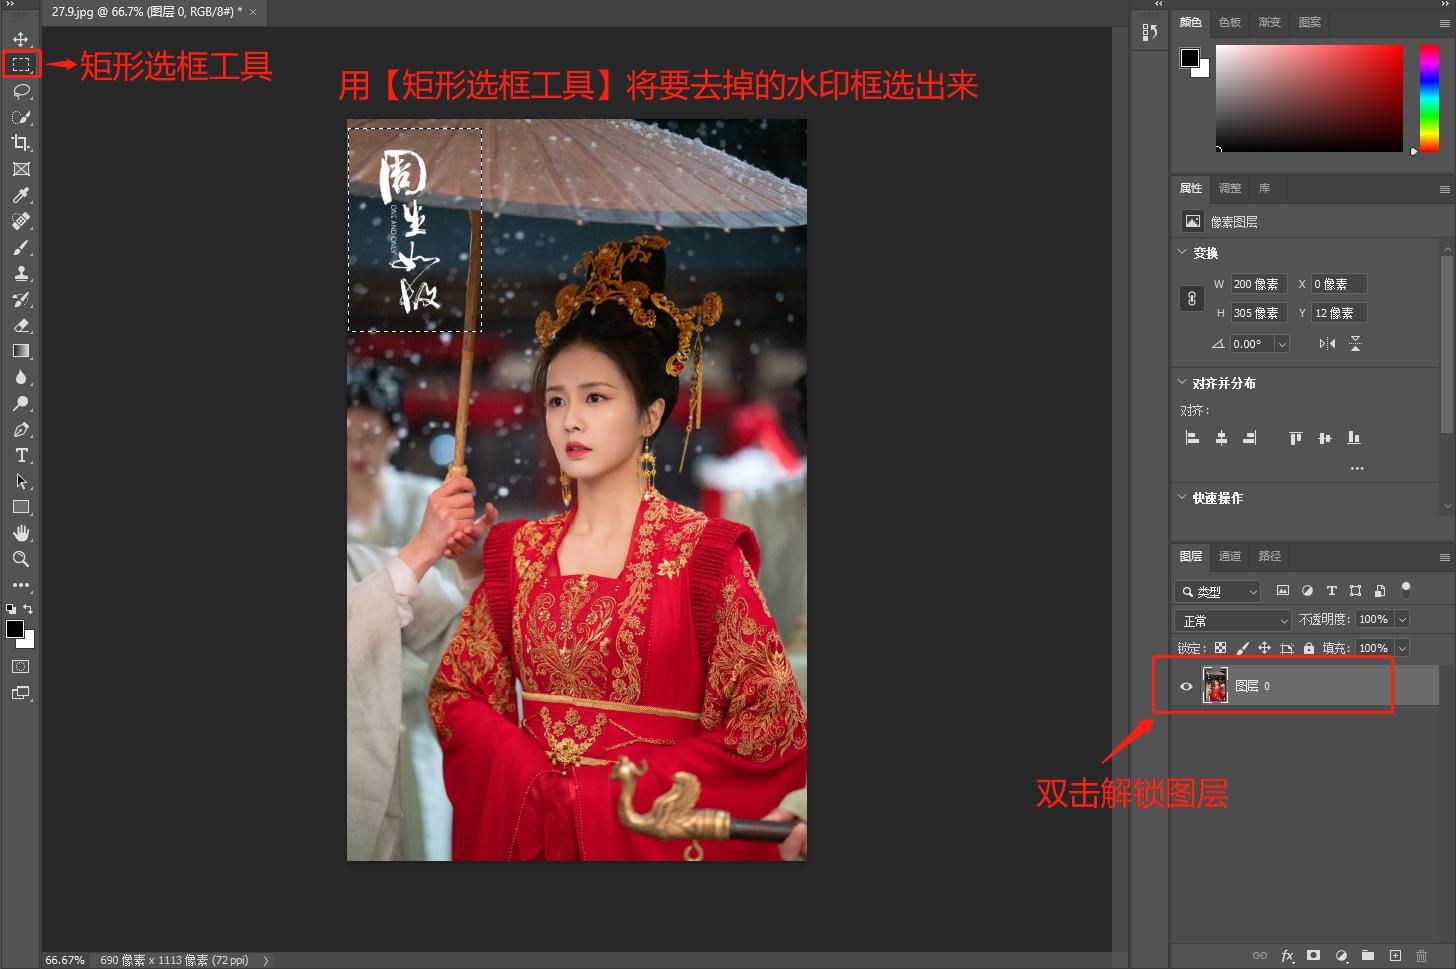Select the Brush tool in the toolbar

tap(22, 247)
